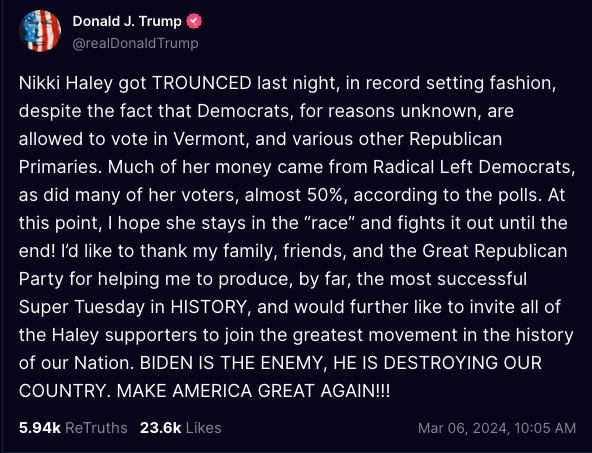The image size is (592, 453).
Task: Open the Donald J. Trump display name
Action: coord(127,21)
